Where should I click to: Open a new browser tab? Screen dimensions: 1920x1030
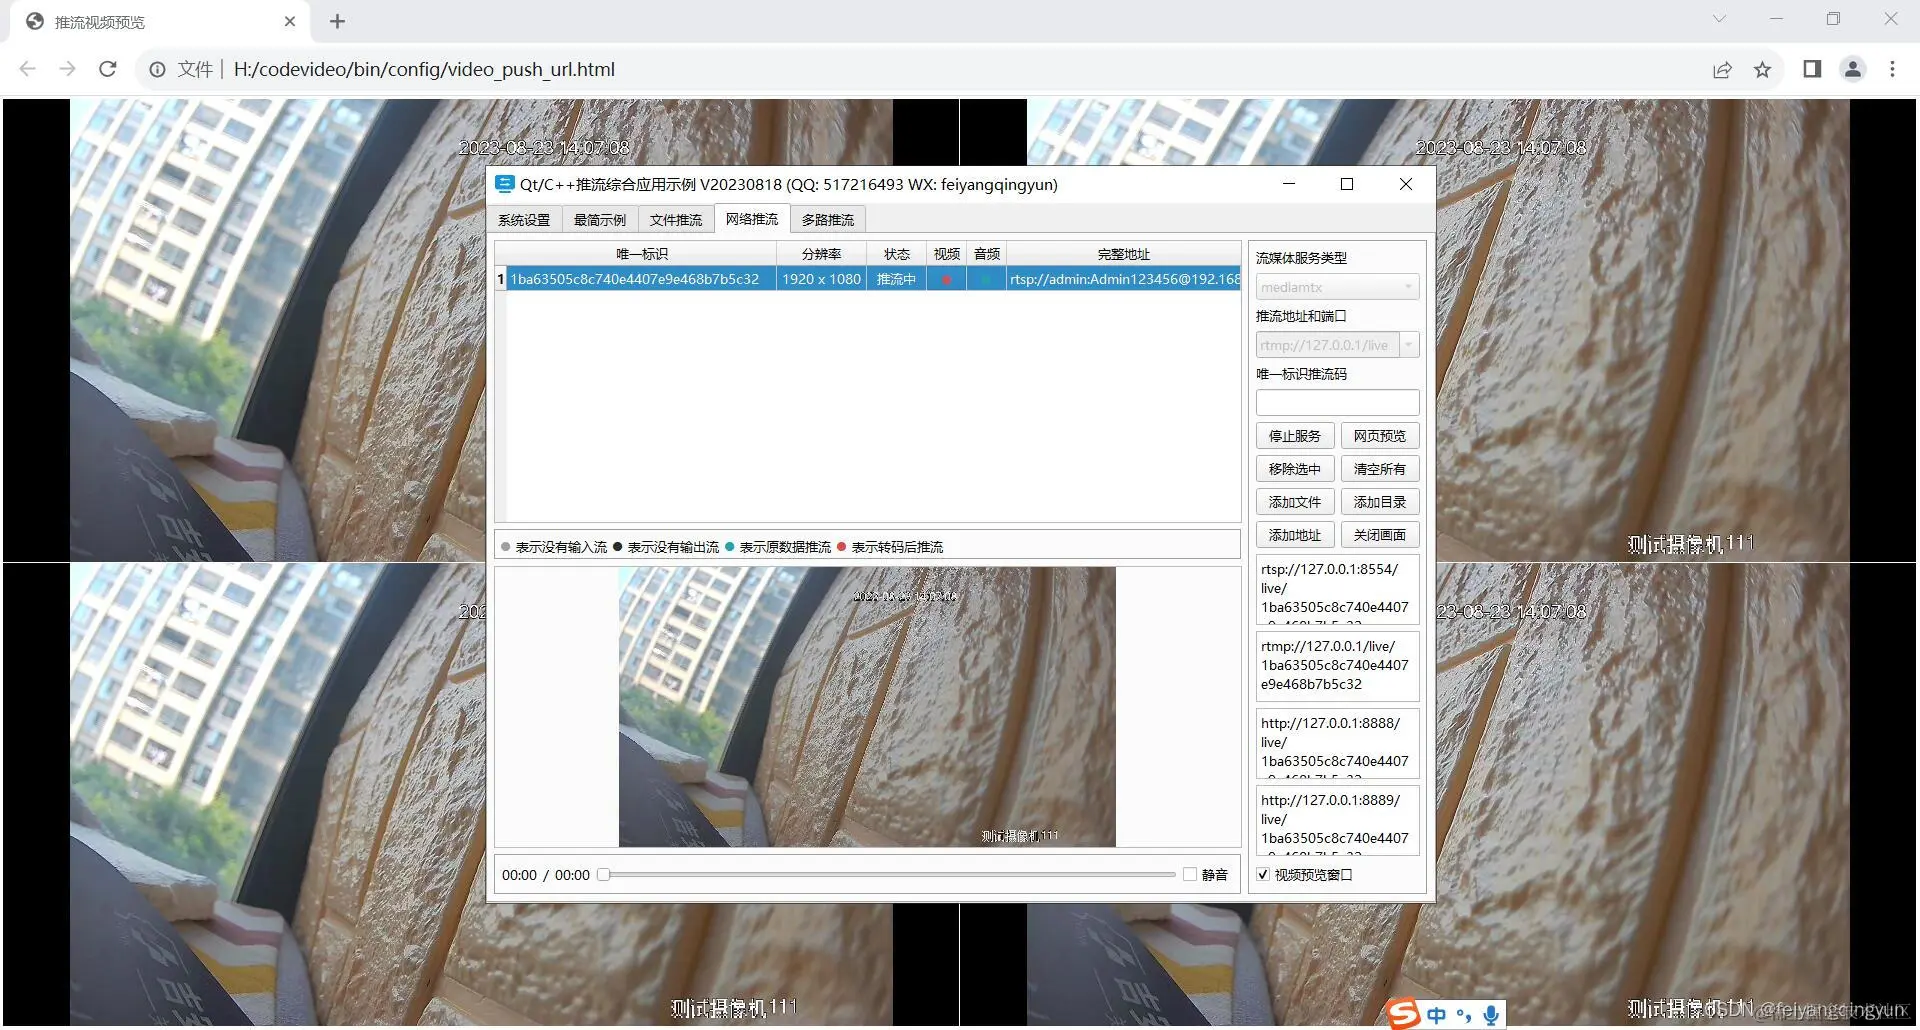point(337,21)
